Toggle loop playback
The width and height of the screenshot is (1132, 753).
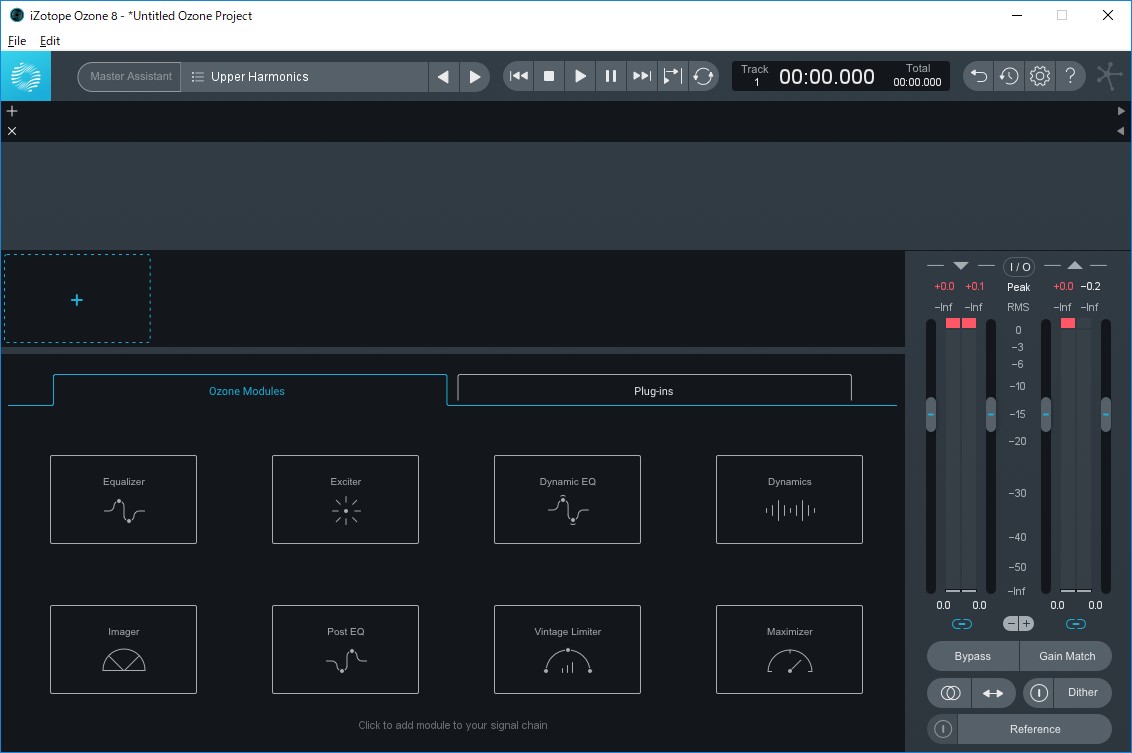[x=702, y=76]
